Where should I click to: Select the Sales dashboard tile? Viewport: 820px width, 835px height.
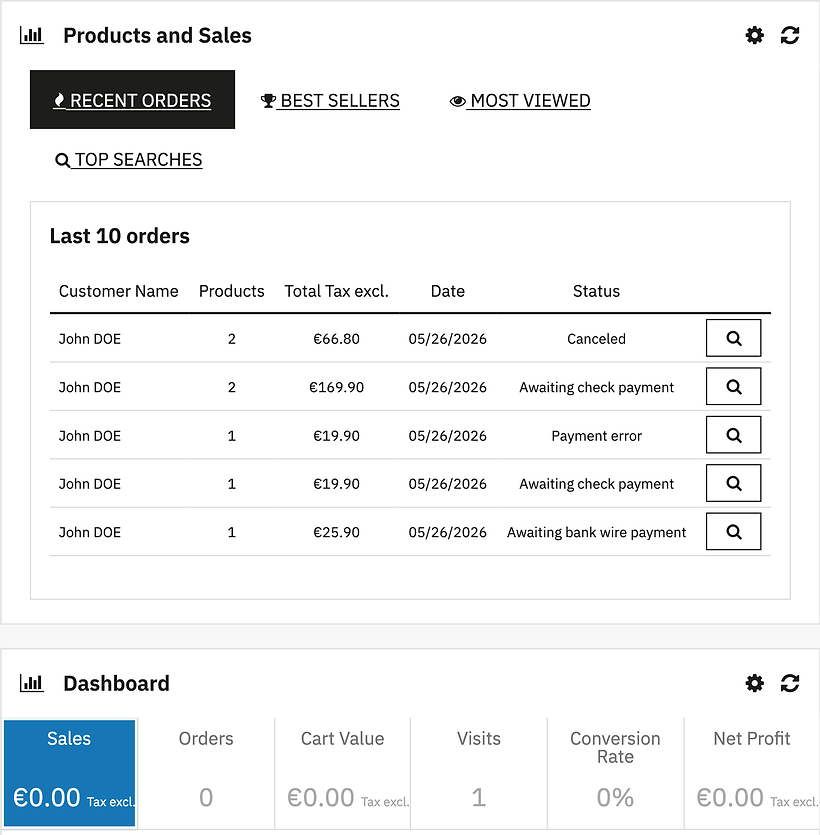coord(69,773)
